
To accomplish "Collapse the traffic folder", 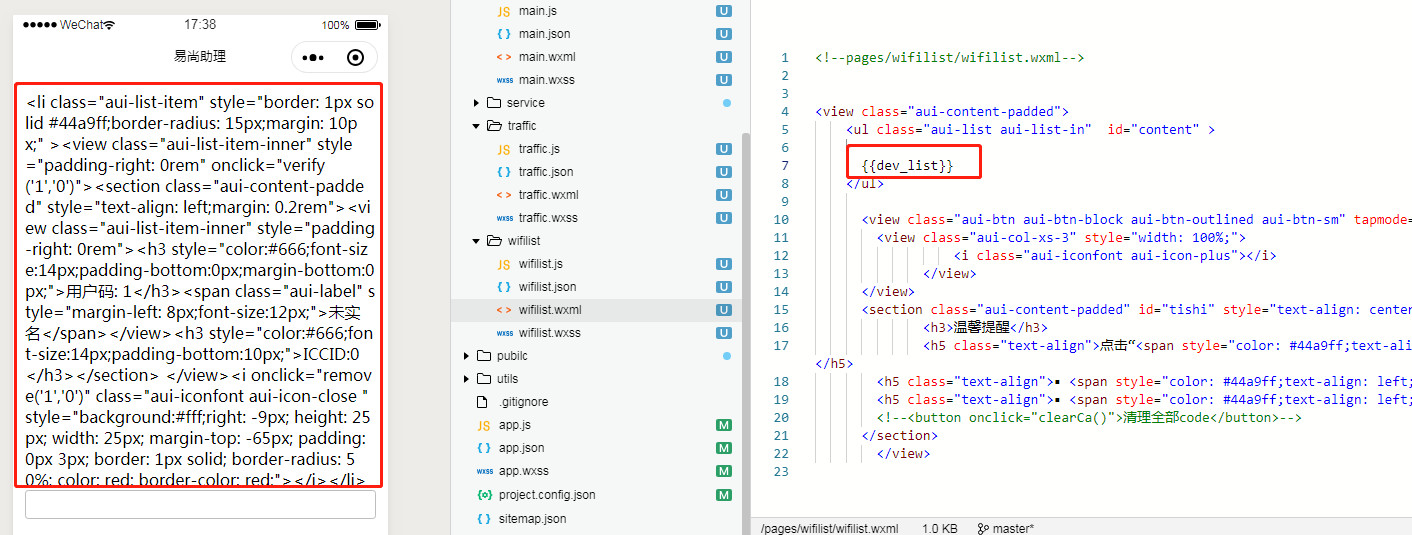I will [x=477, y=126].
